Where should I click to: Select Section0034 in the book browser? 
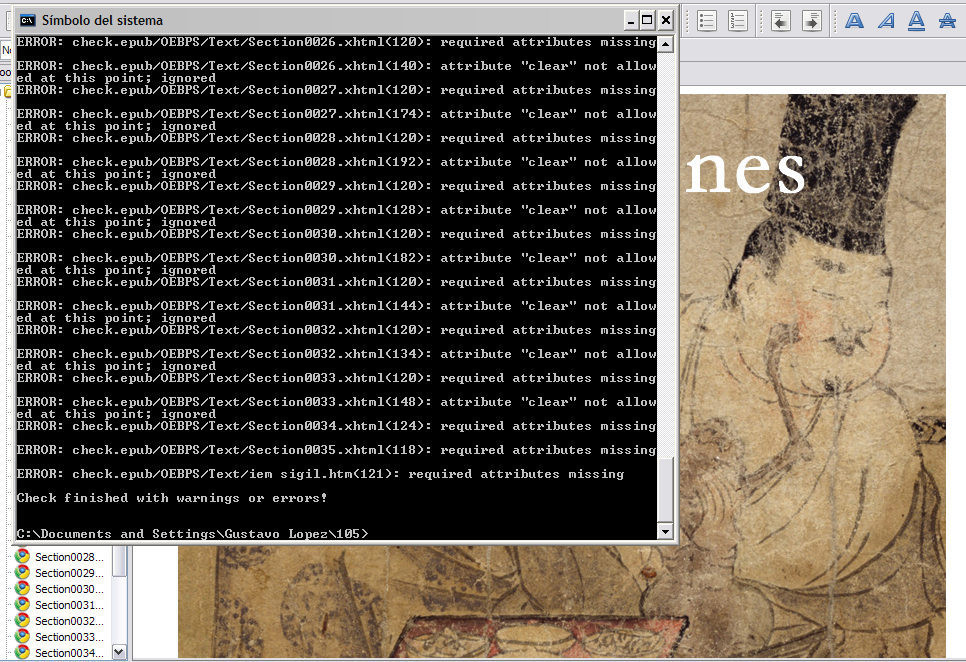click(x=69, y=653)
